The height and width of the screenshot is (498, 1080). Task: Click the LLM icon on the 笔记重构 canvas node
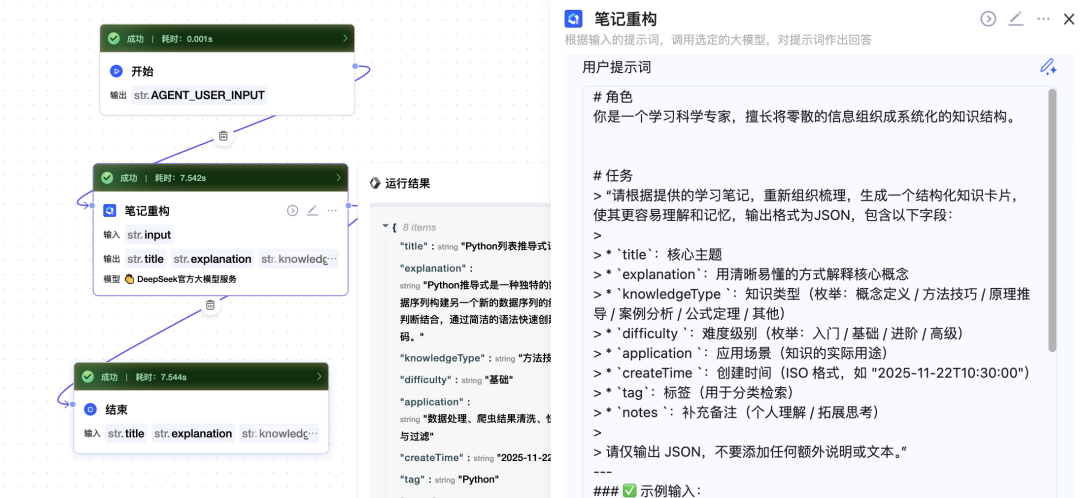(110, 211)
